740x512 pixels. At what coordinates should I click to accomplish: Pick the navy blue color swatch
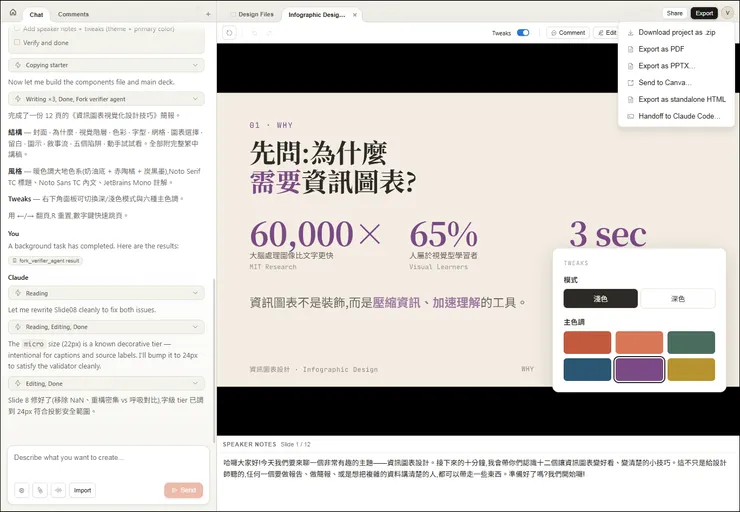[587, 369]
